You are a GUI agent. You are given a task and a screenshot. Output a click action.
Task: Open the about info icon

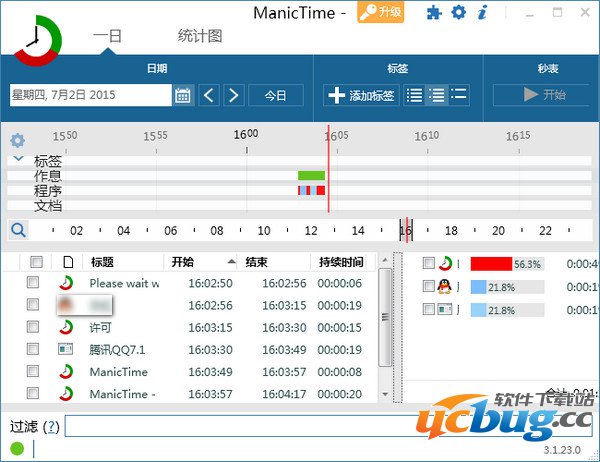tap(482, 13)
